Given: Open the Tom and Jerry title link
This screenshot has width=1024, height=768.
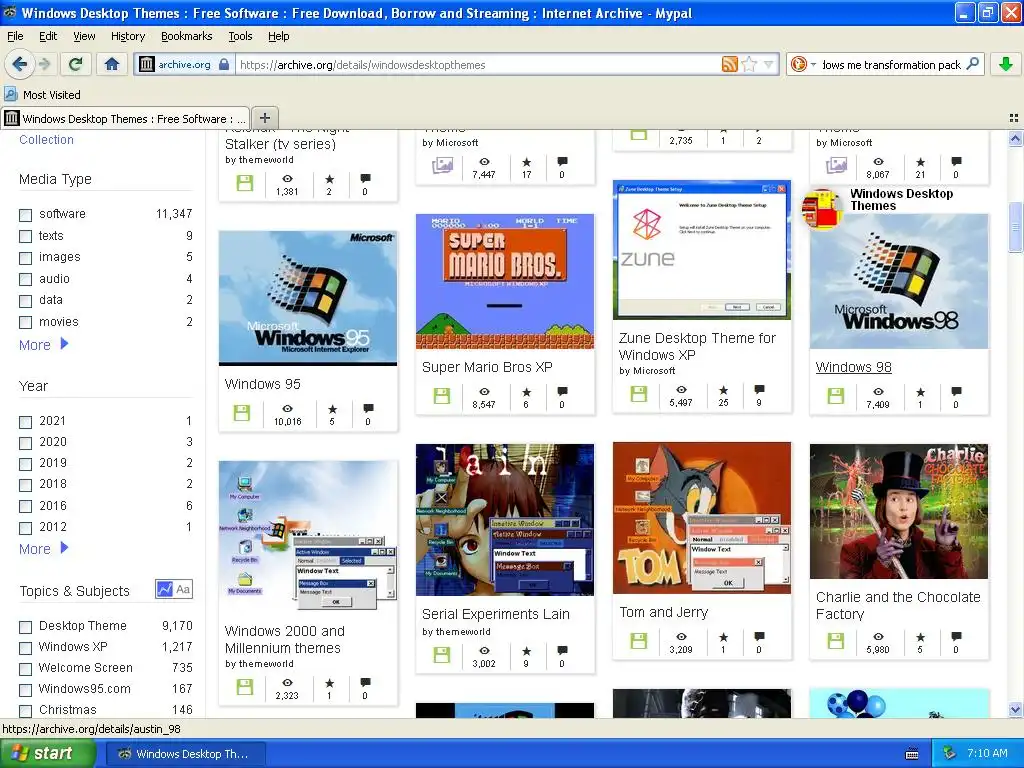Looking at the screenshot, I should 664,612.
